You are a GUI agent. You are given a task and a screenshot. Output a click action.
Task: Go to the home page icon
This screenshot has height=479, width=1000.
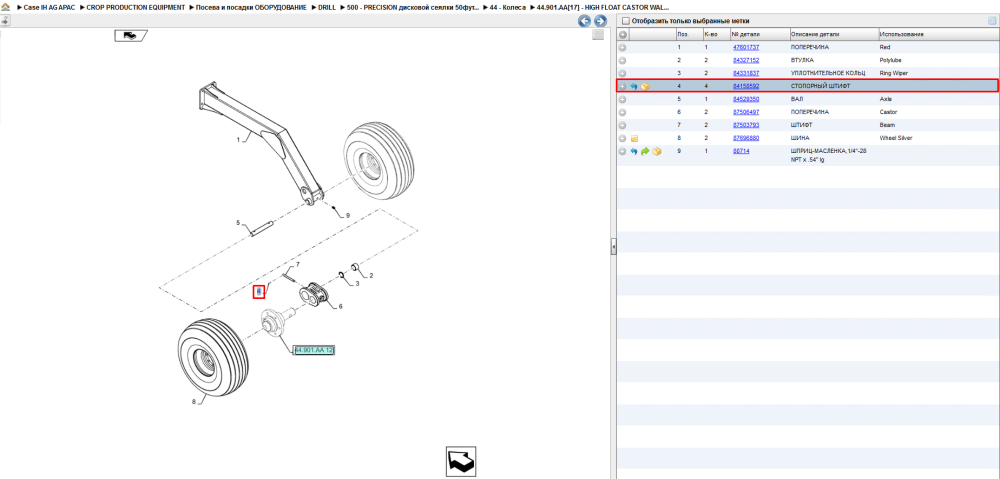point(5,7)
